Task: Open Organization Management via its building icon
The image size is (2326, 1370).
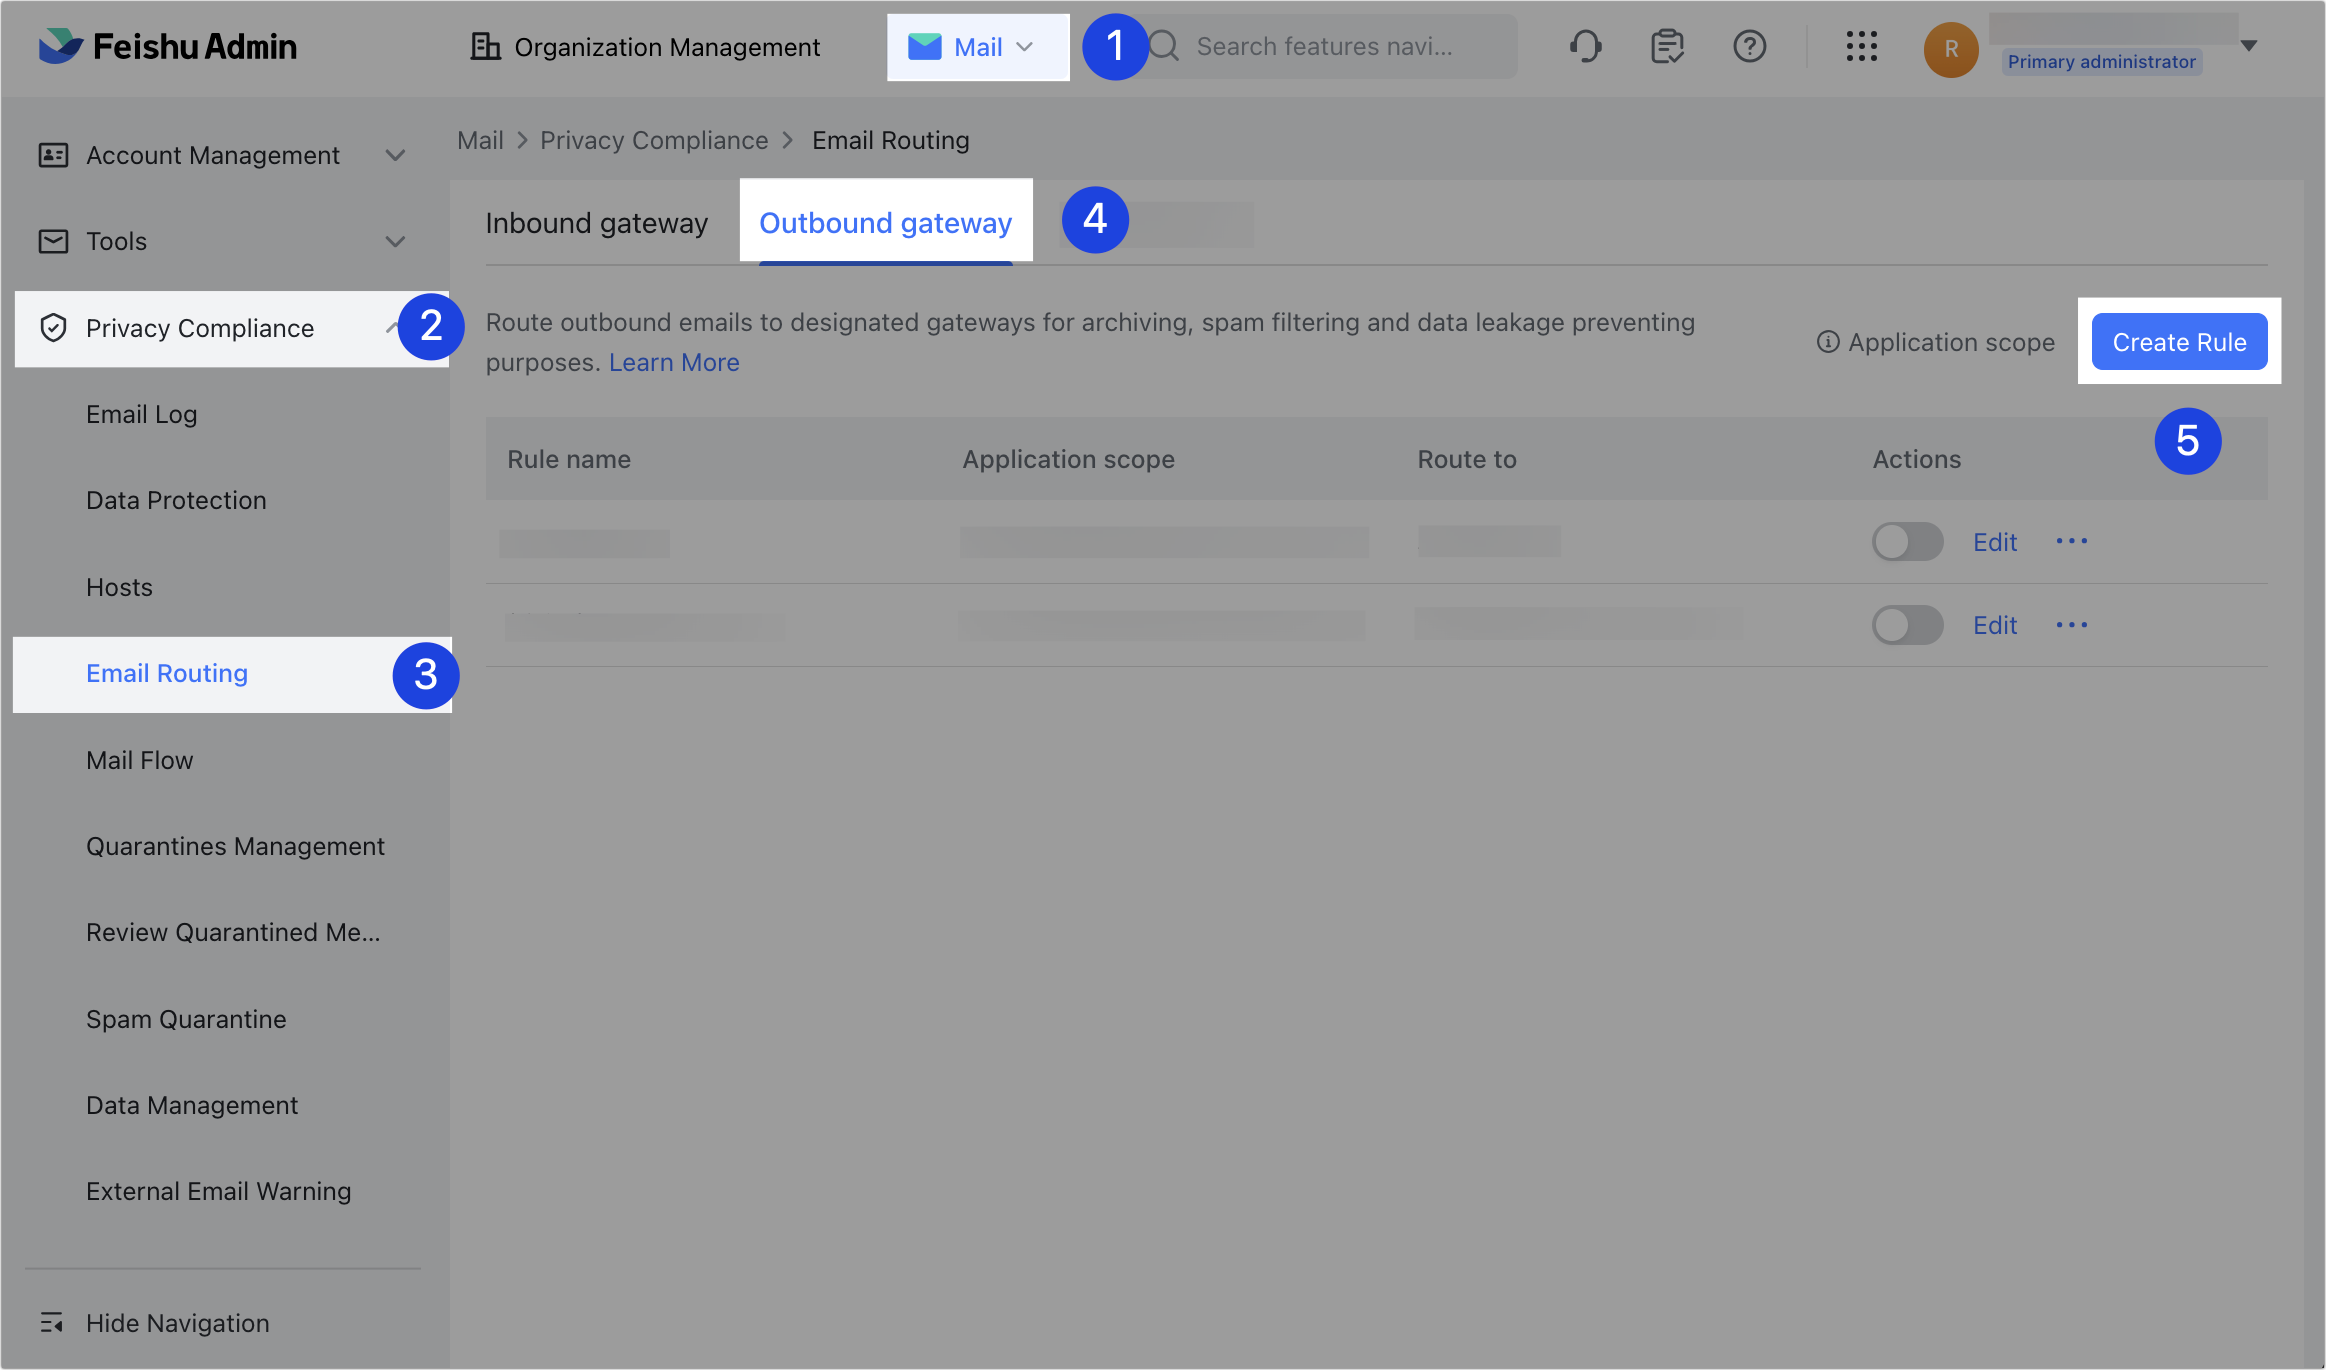Action: [x=487, y=46]
